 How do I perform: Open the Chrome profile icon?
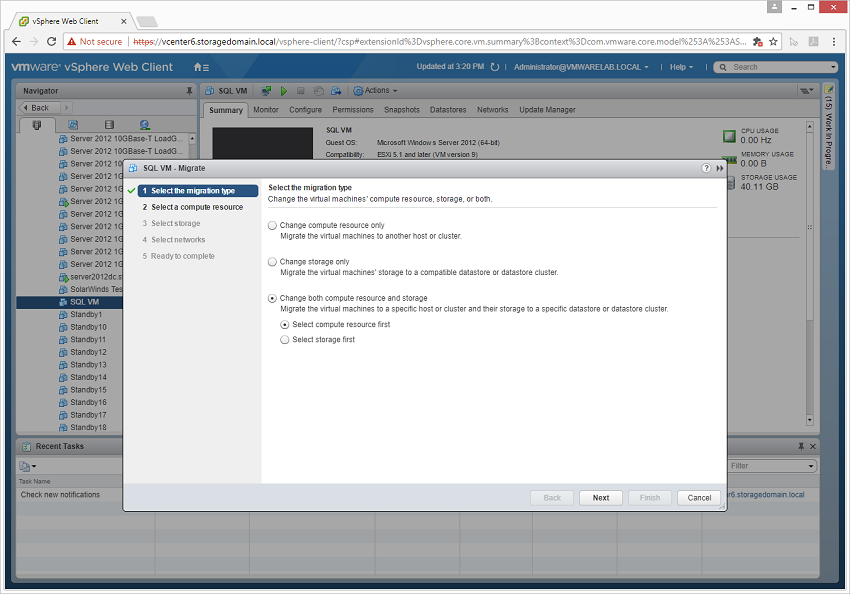pyautogui.click(x=774, y=7)
